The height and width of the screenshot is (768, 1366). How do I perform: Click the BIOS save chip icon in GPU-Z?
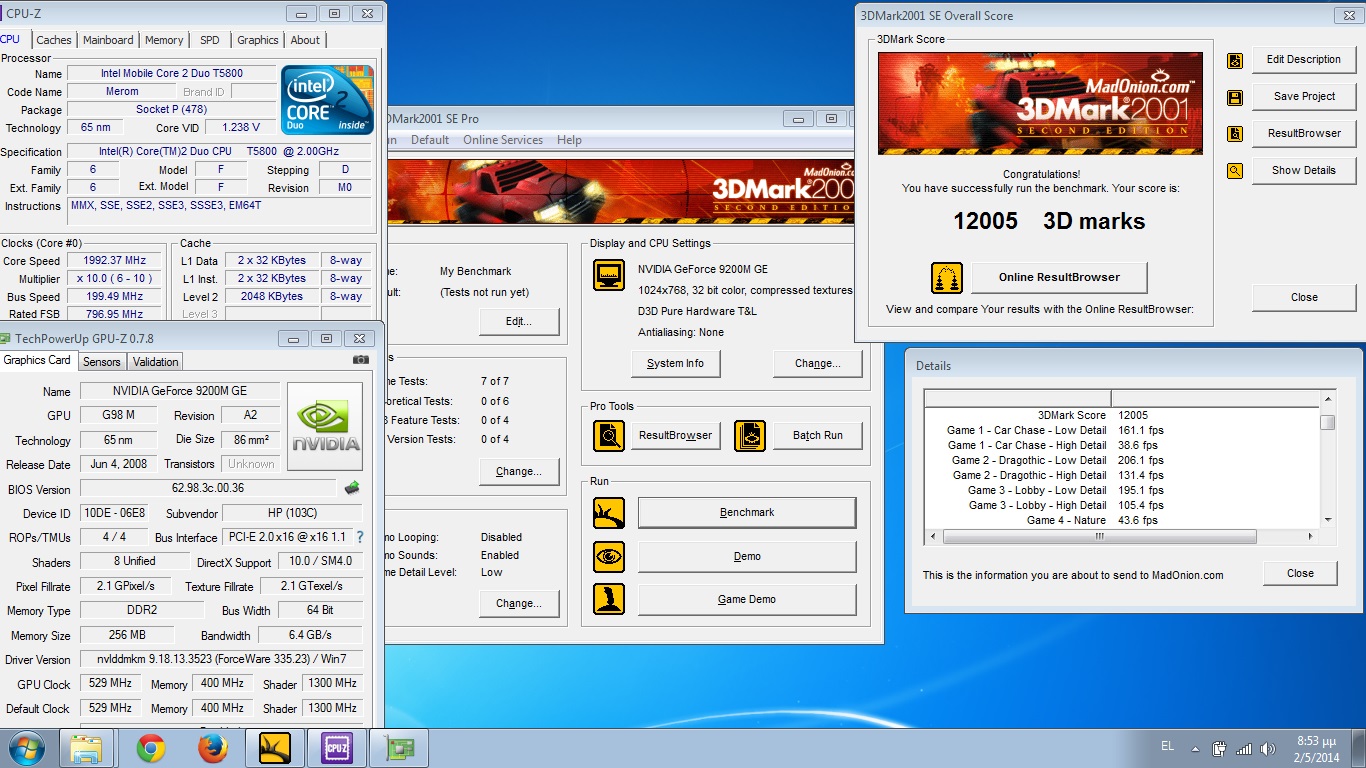[352, 488]
